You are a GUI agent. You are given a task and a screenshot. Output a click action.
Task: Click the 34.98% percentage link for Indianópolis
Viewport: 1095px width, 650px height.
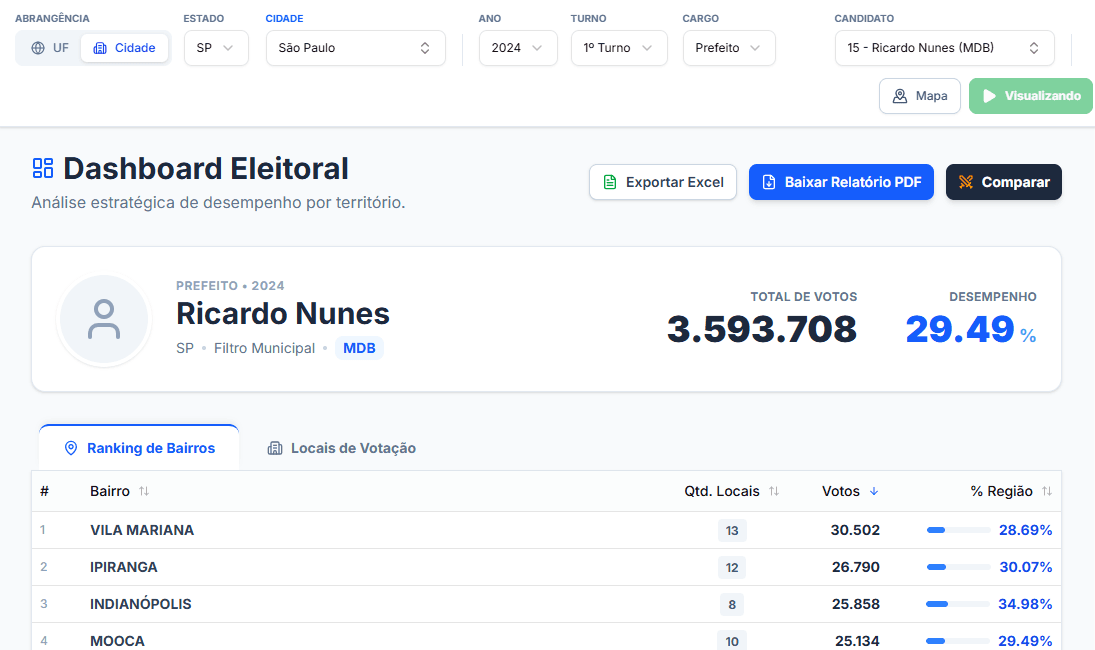point(1026,604)
